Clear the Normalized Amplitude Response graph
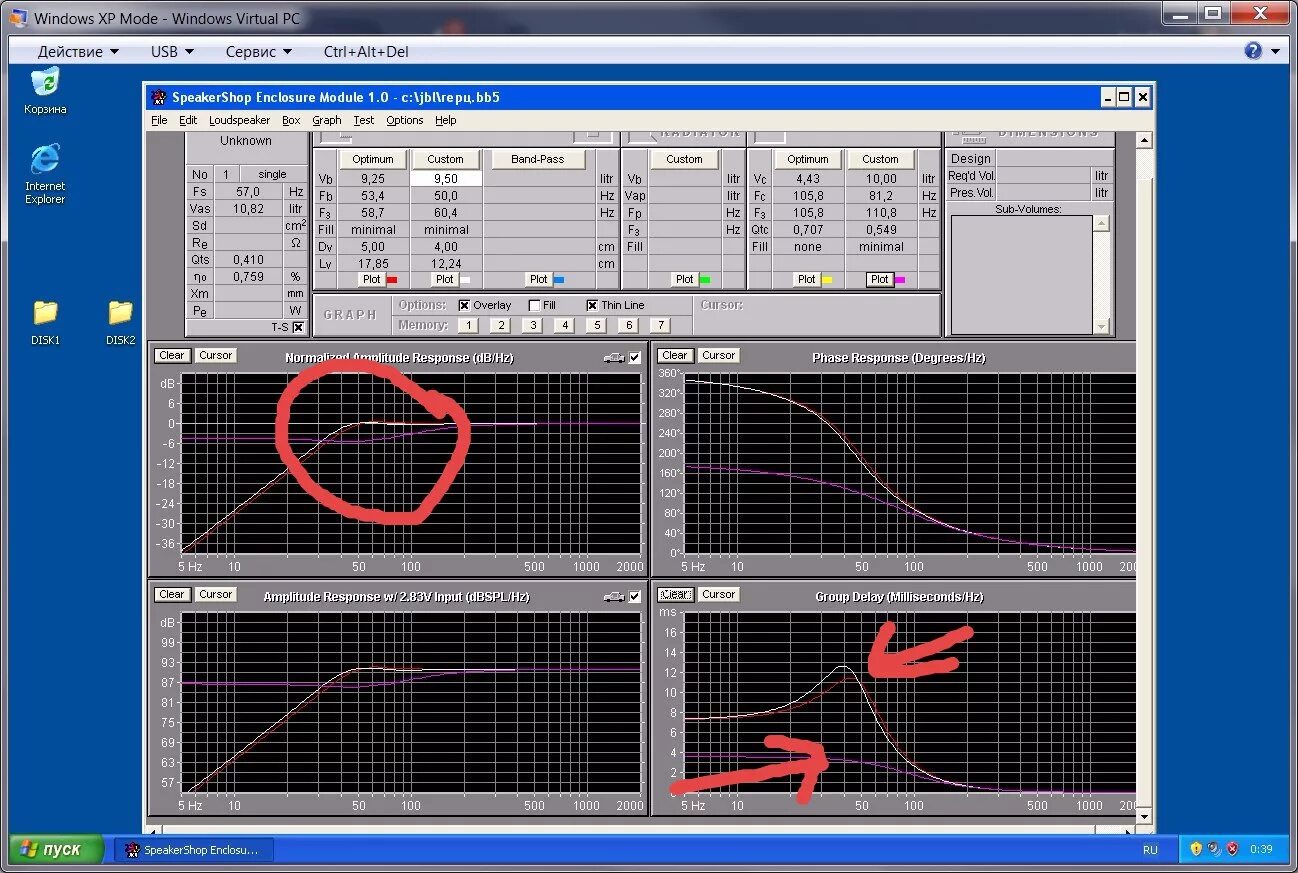This screenshot has width=1298, height=873. coord(172,355)
